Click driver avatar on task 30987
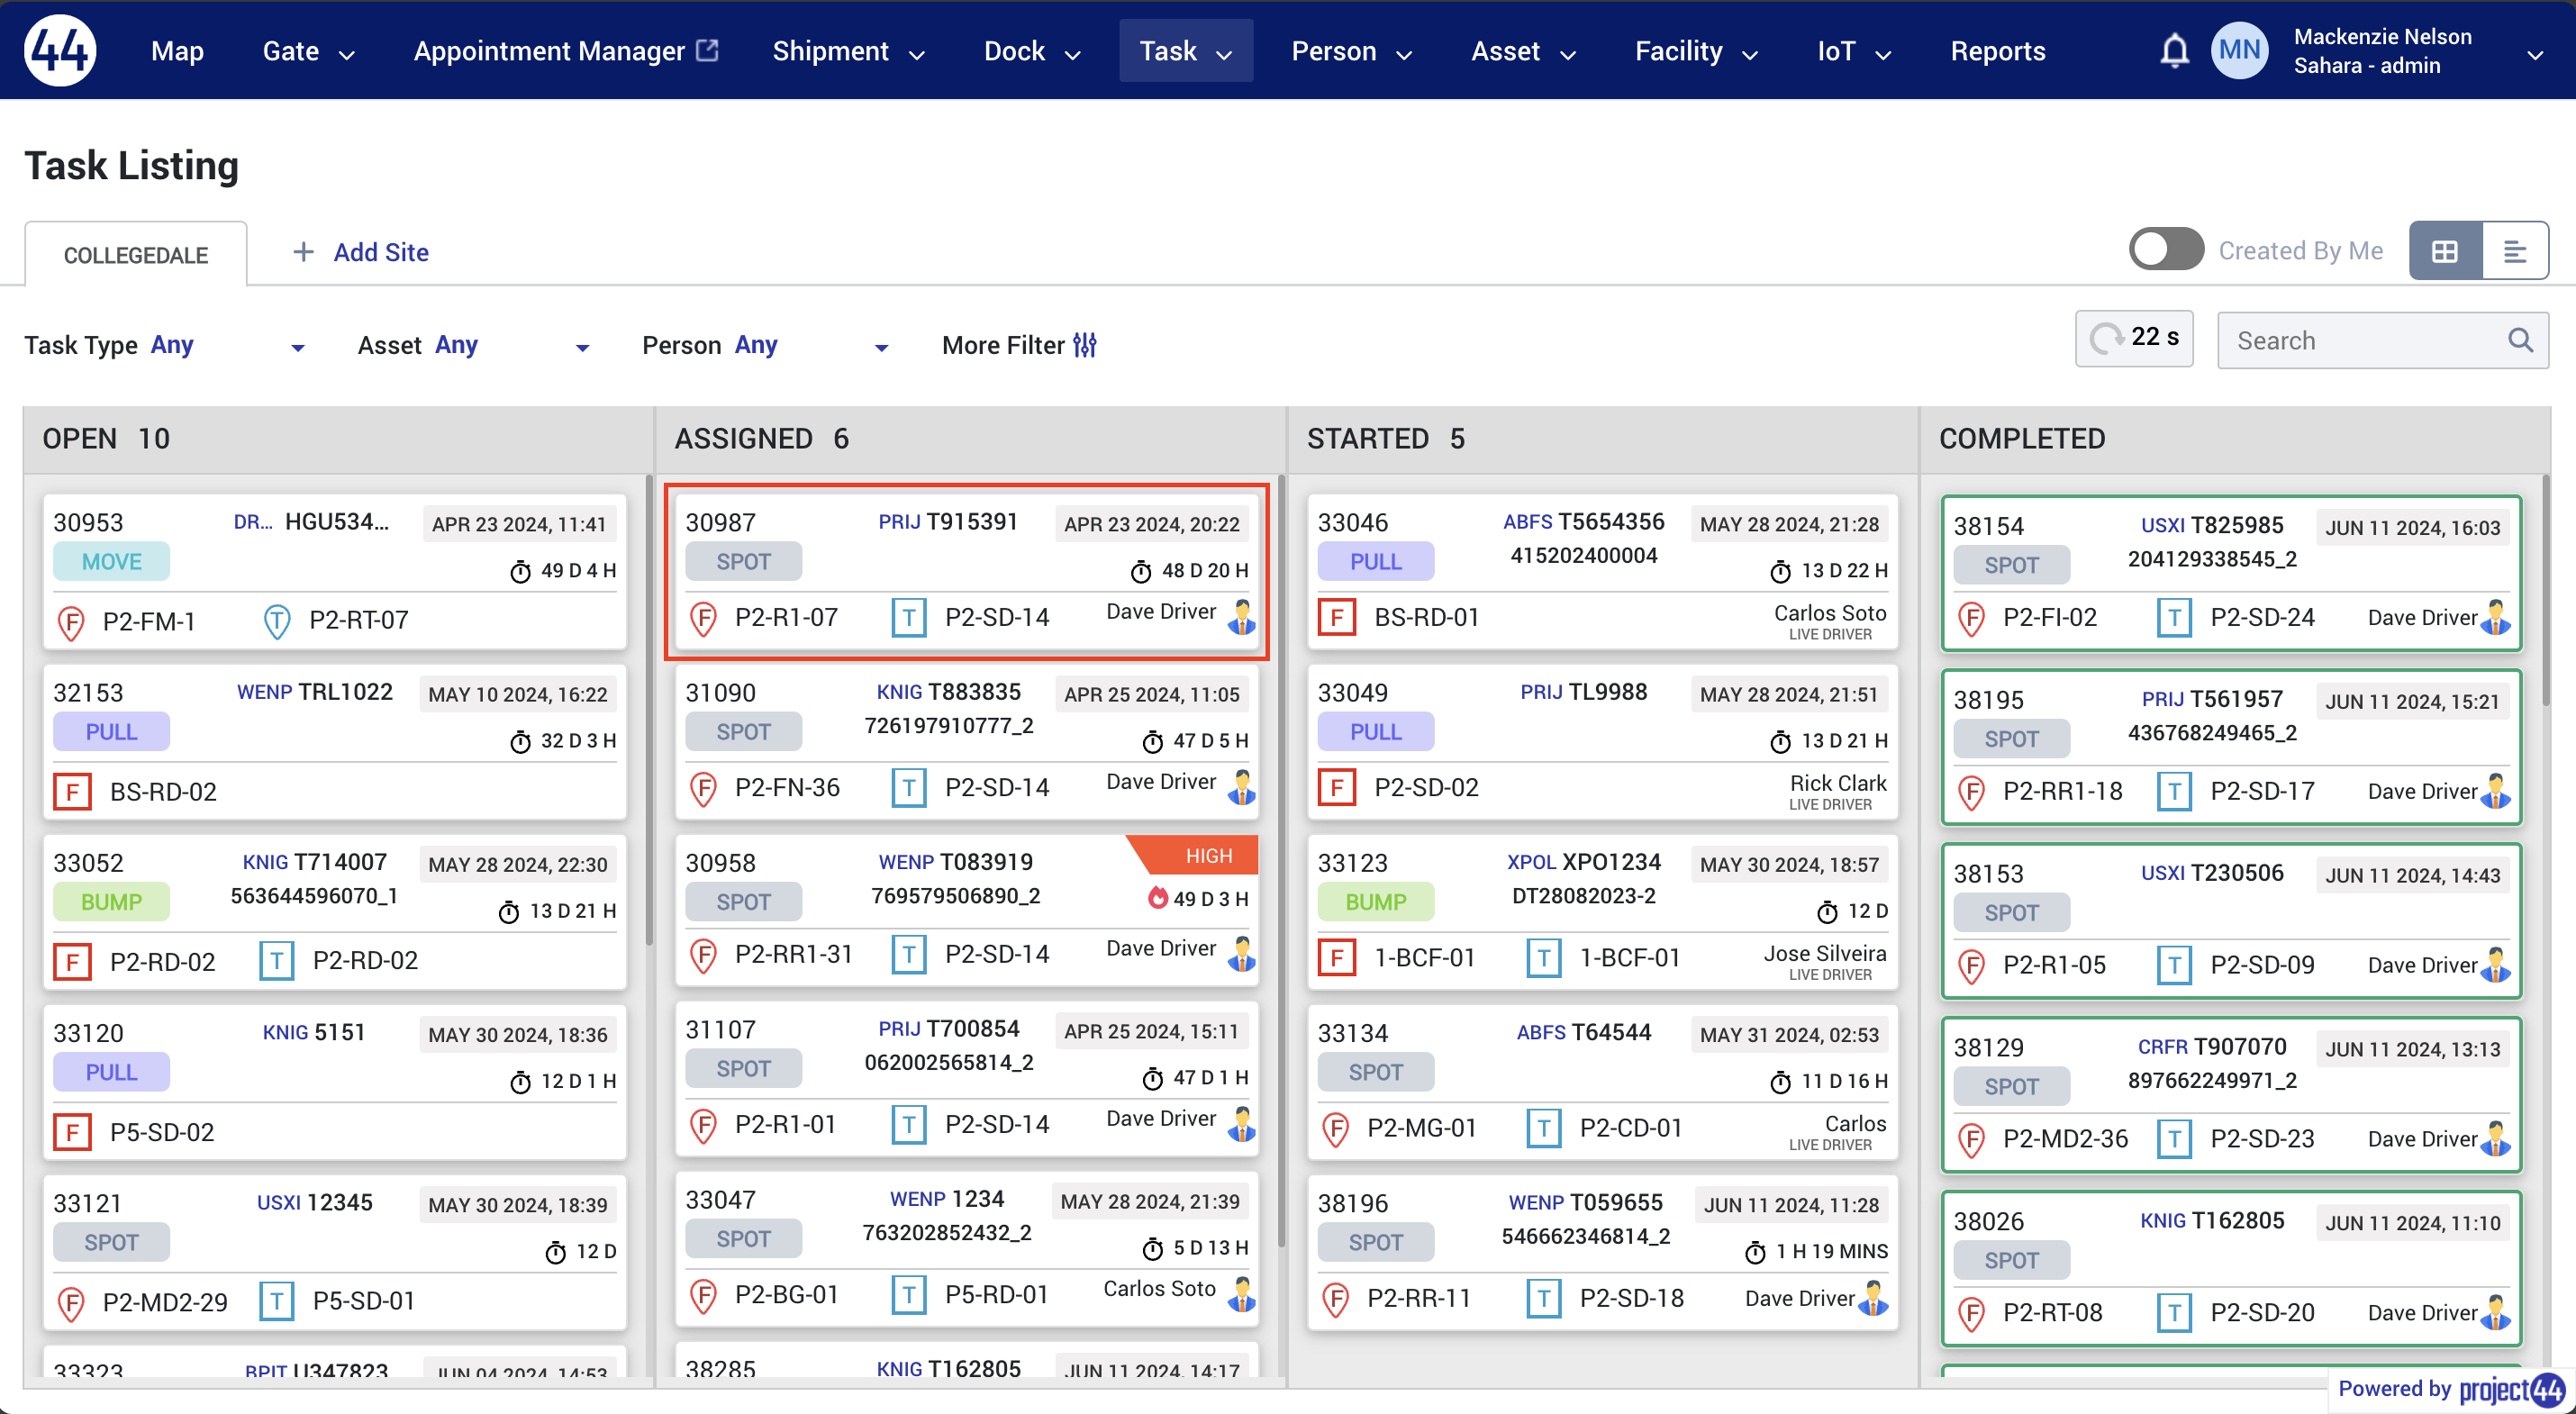2576x1414 pixels. (x=1241, y=616)
